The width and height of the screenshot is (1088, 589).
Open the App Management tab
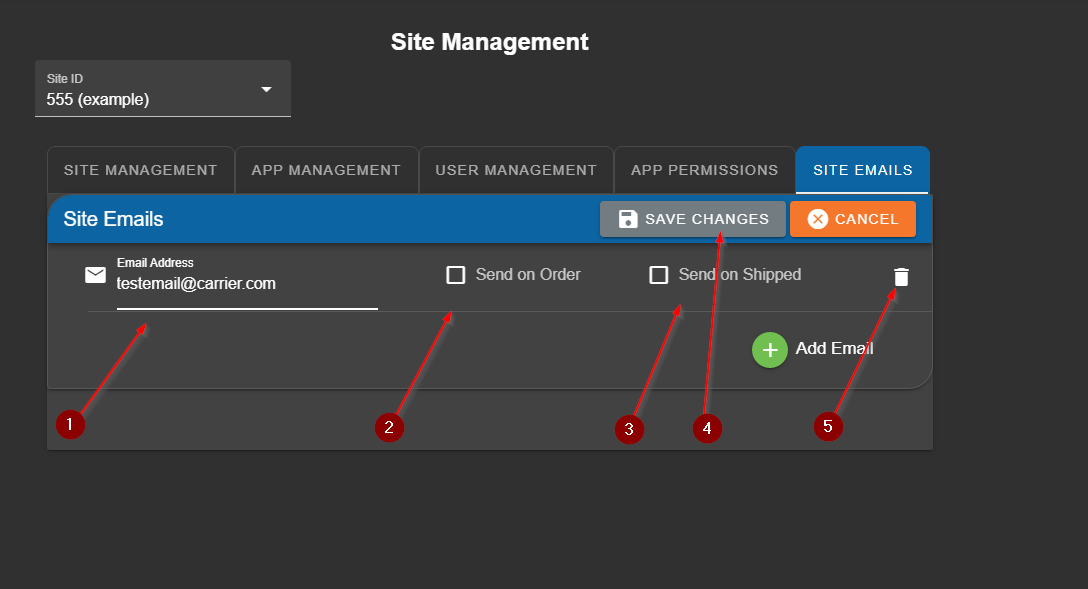326,170
